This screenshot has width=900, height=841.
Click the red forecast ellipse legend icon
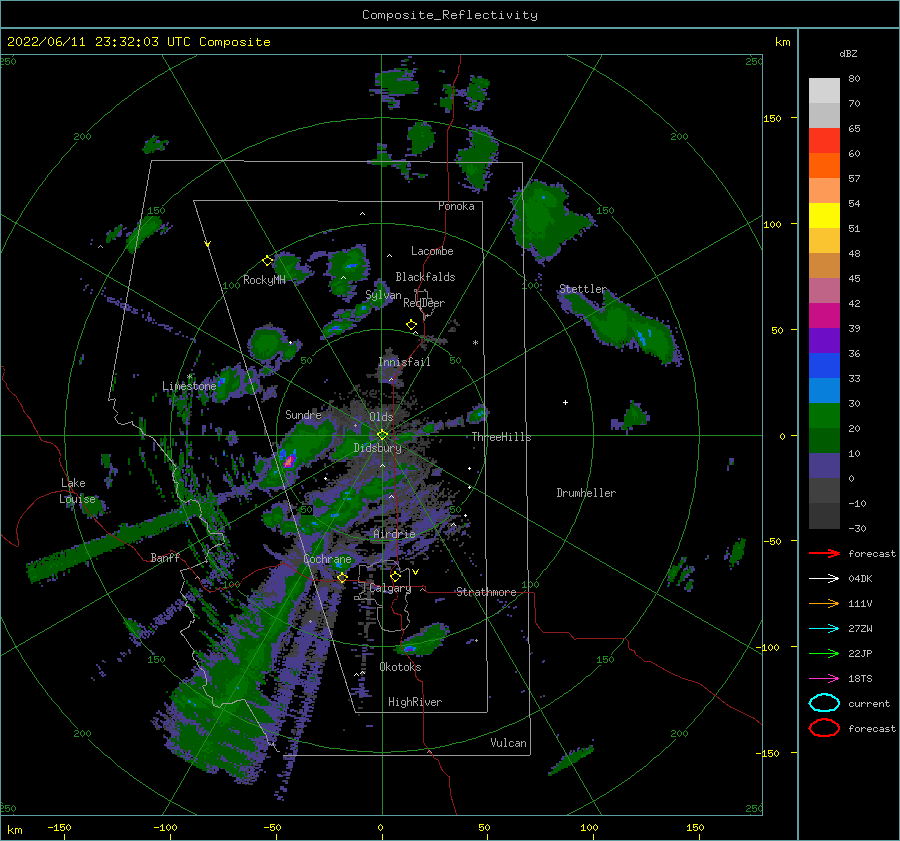824,728
